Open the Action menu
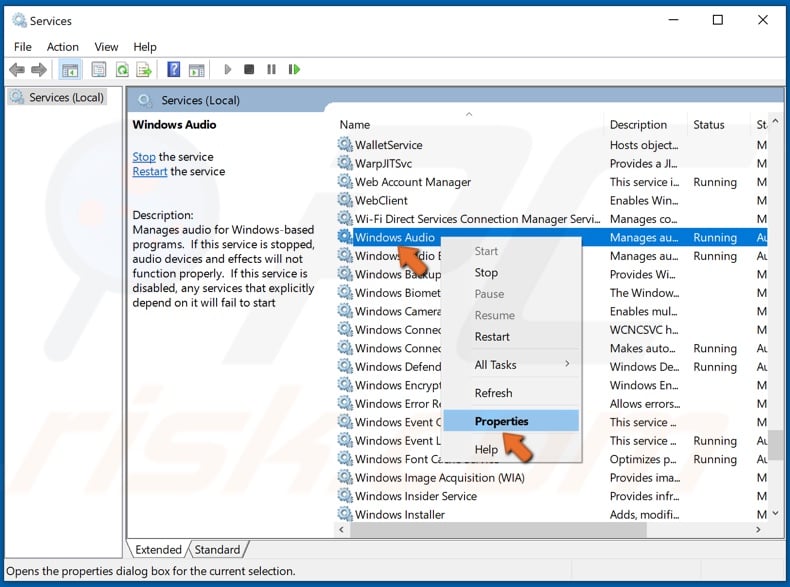This screenshot has height=587, width=790. coord(62,47)
